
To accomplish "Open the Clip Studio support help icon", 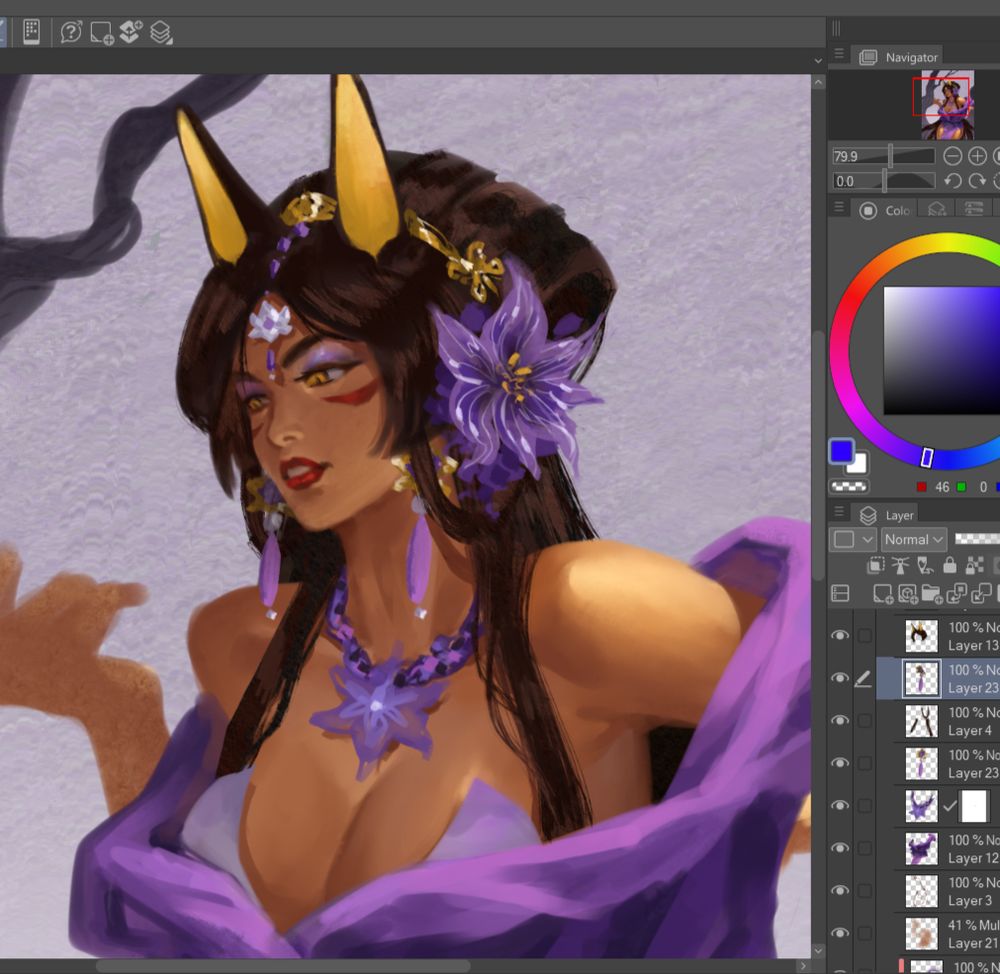I will [71, 32].
